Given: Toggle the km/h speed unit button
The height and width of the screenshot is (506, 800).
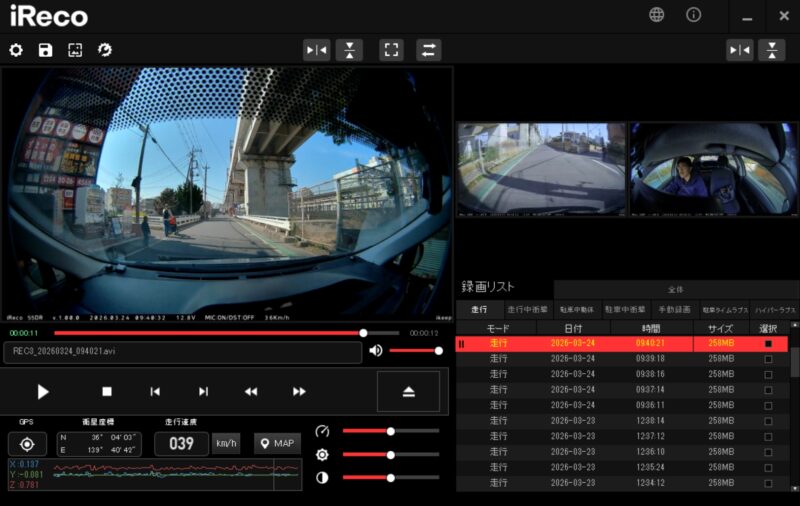Looking at the screenshot, I should [226, 443].
